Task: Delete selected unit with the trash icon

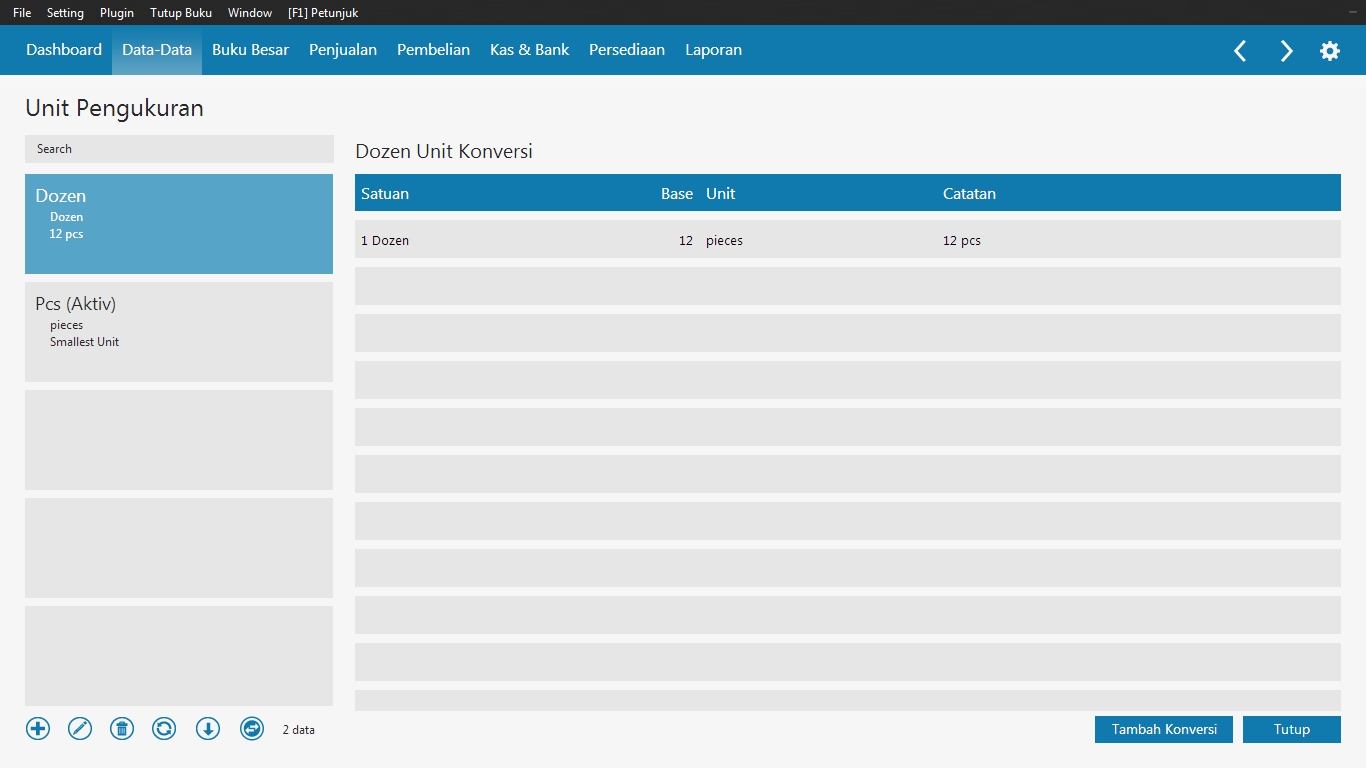Action: pyautogui.click(x=122, y=729)
